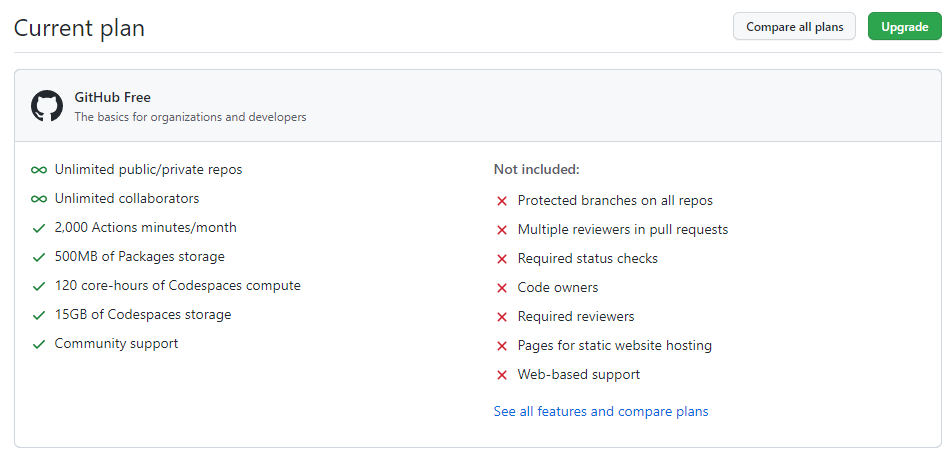
Task: Click 'Protected branches on all repos' text
Action: [x=615, y=200]
